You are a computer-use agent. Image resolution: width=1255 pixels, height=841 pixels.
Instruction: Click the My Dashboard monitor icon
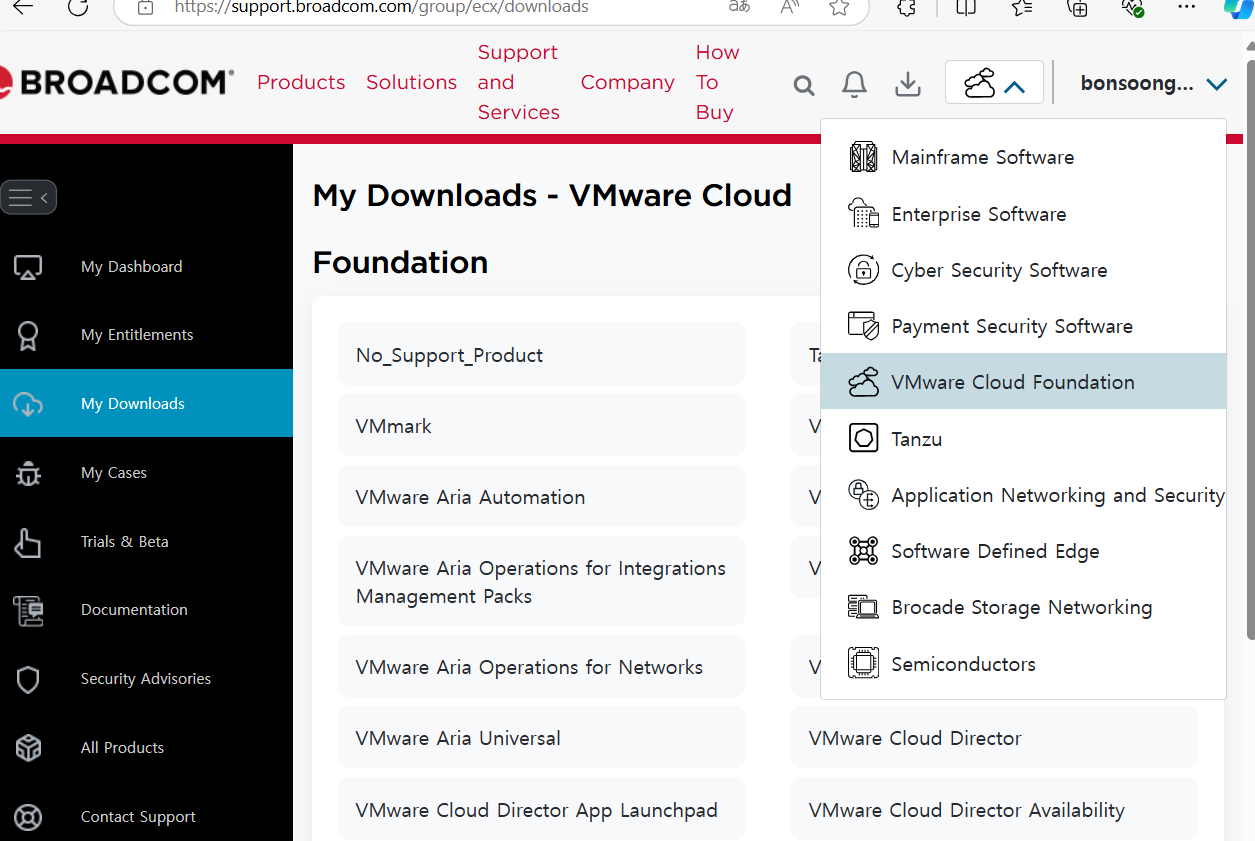[28, 268]
